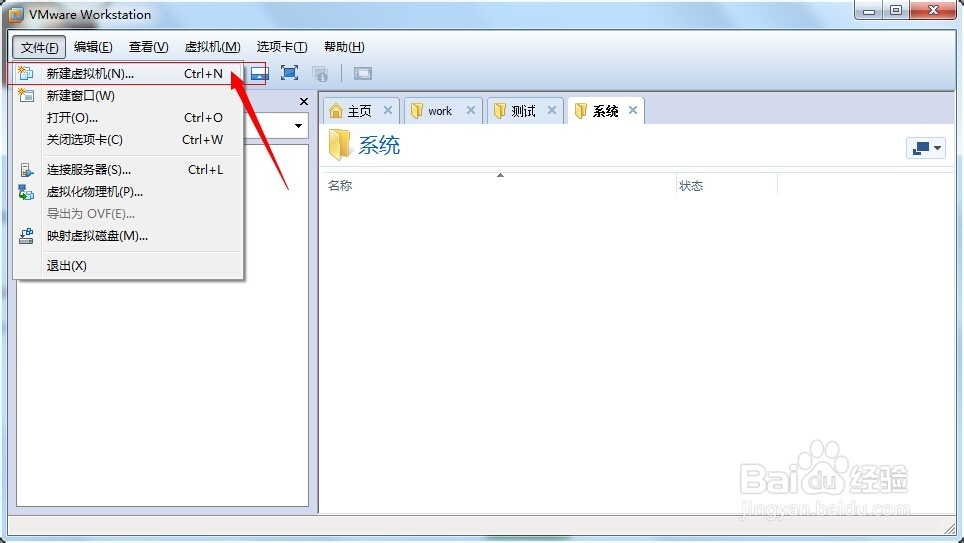Sort by the 名称 column header
The height and width of the screenshot is (543, 964).
(x=499, y=186)
